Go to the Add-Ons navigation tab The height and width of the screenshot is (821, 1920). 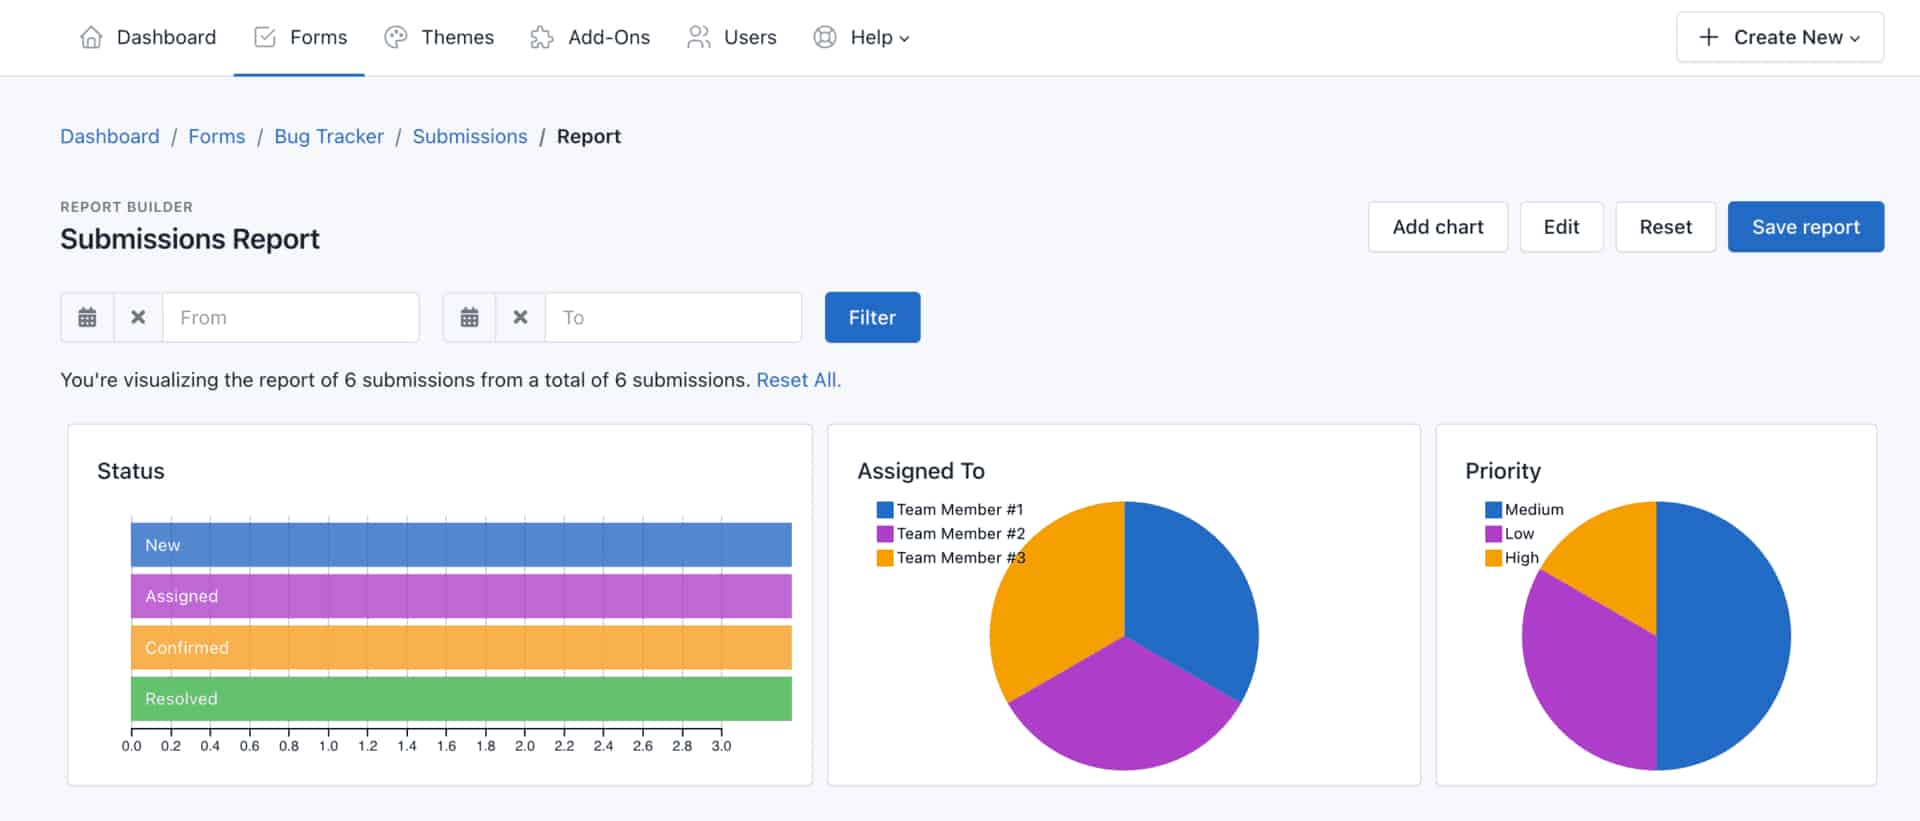point(608,38)
